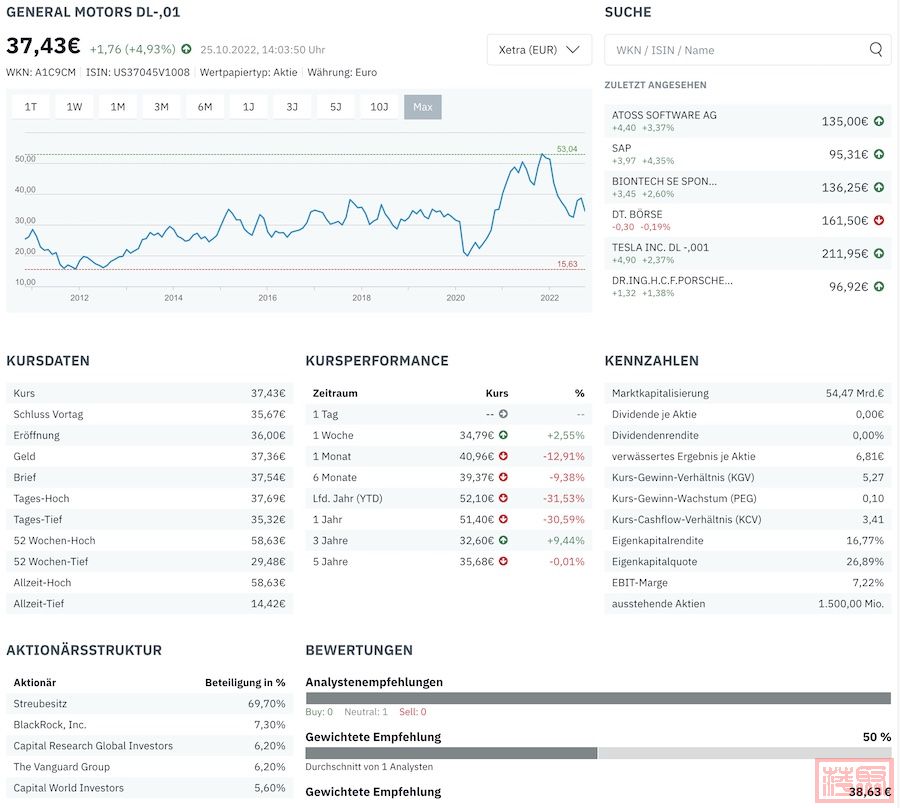Click the Analystenempfehlungen rating bar
900x808 pixels.
[x=598, y=698]
